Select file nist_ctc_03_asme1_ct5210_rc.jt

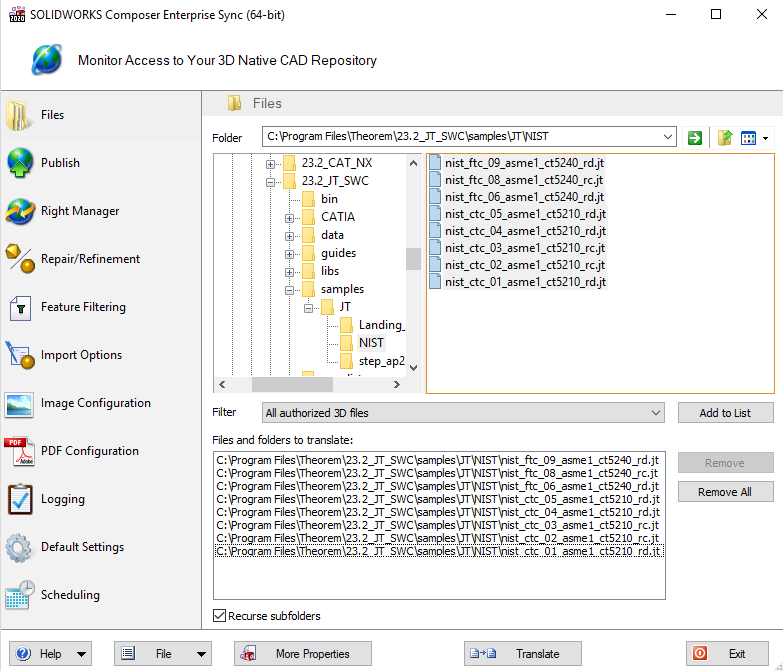tap(525, 248)
